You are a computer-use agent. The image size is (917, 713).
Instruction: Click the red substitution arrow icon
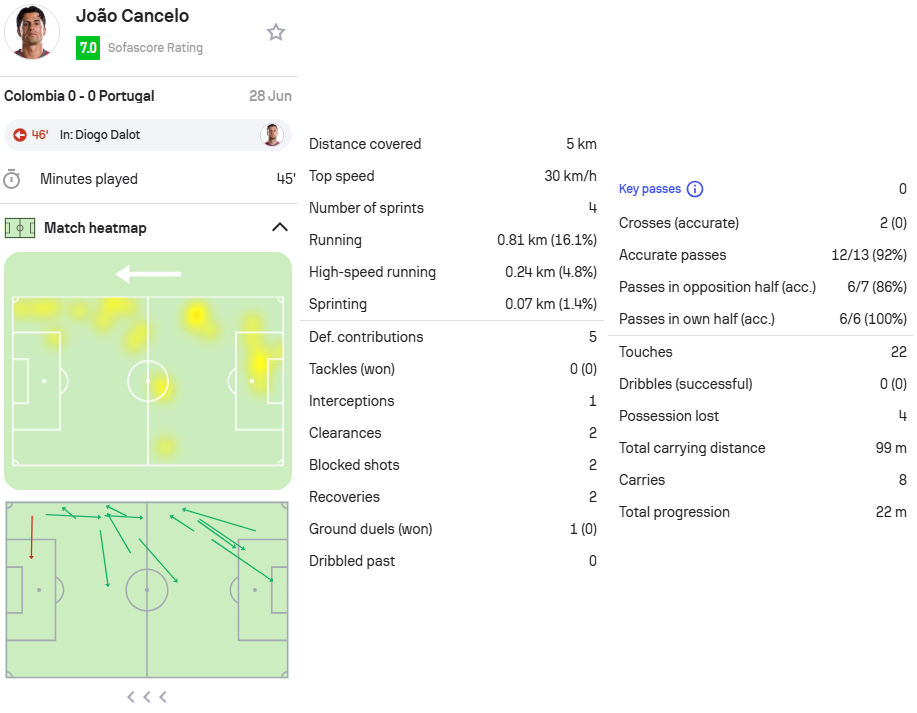pos(20,135)
